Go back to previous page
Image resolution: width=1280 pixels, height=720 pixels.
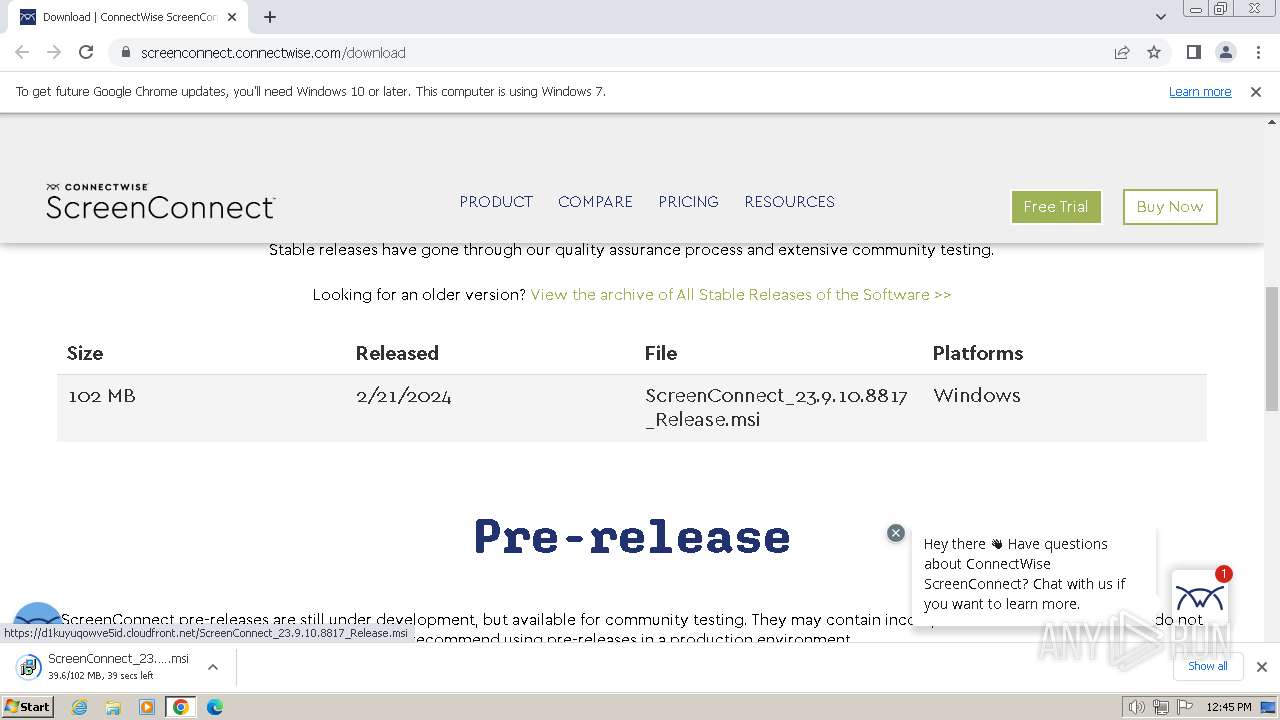pos(22,52)
